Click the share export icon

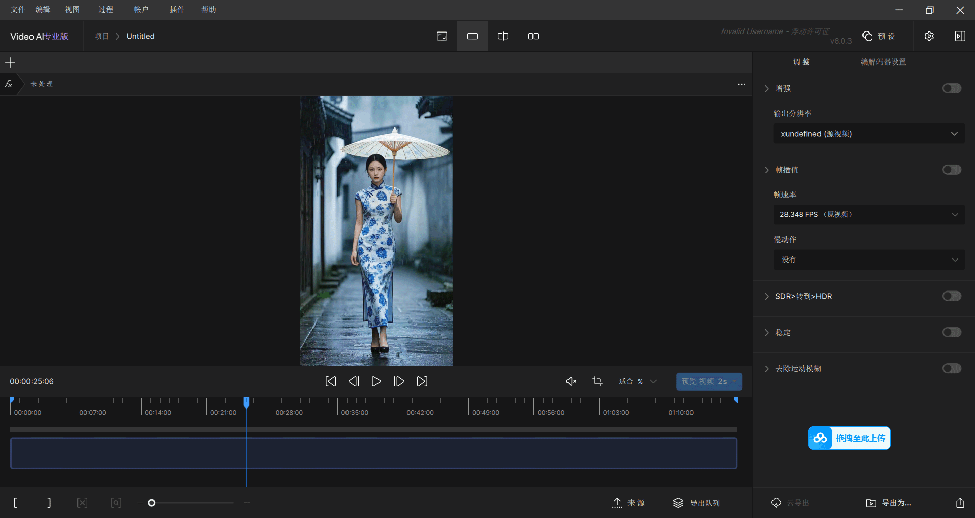click(959, 502)
